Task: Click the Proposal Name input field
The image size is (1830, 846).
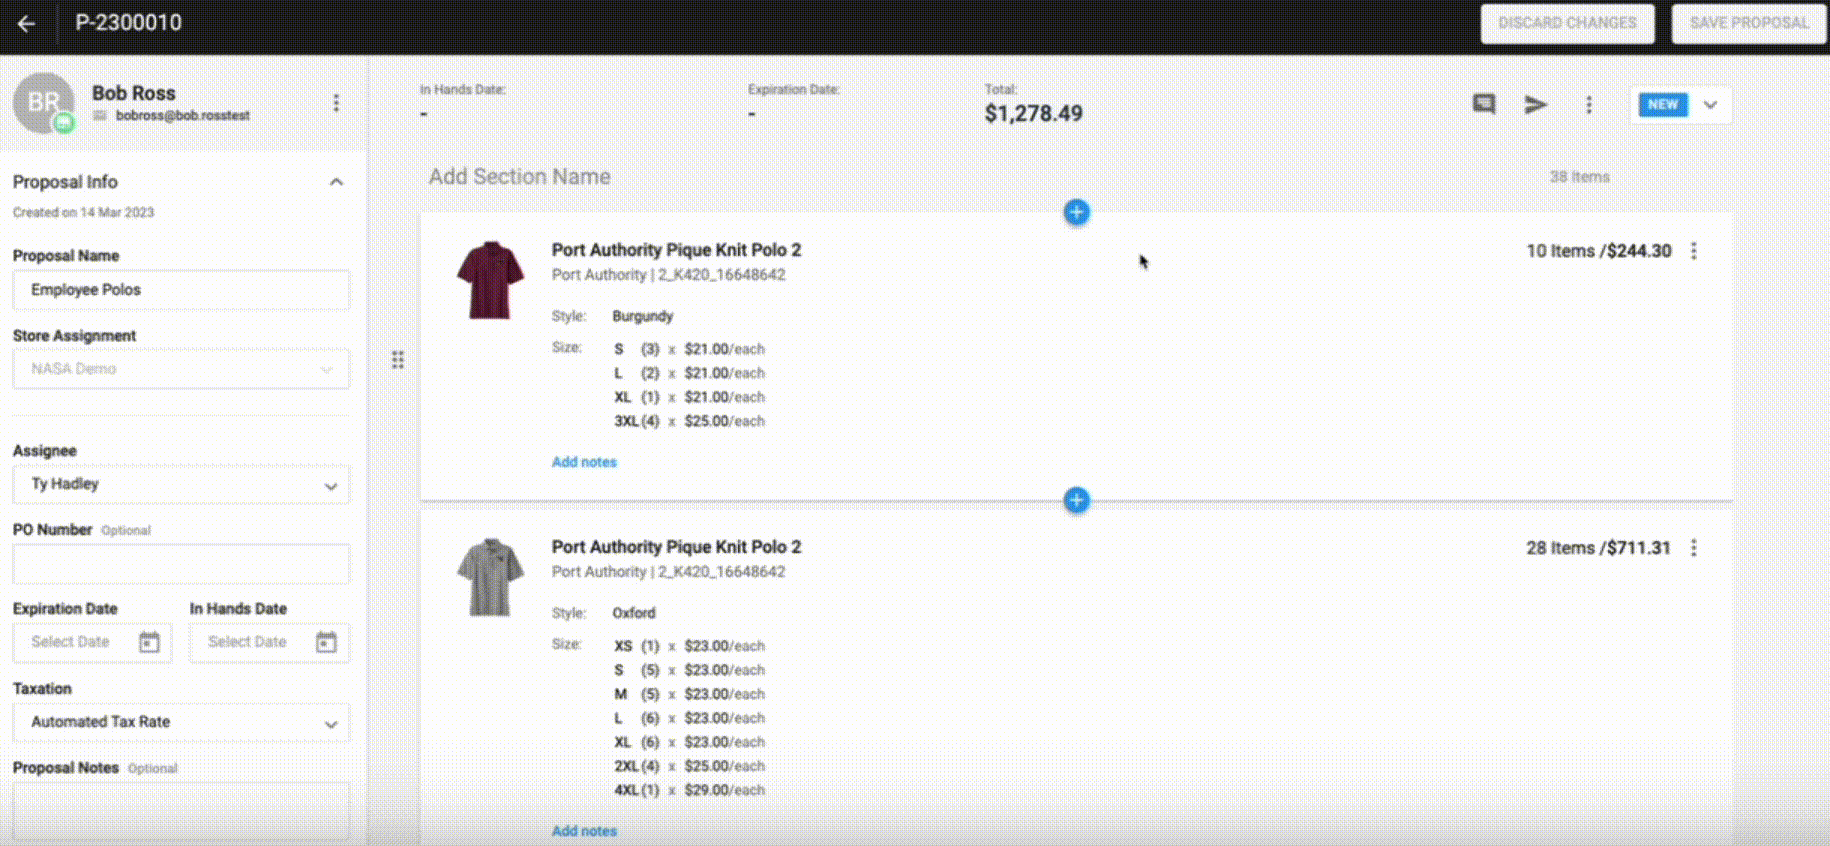Action: coord(181,290)
